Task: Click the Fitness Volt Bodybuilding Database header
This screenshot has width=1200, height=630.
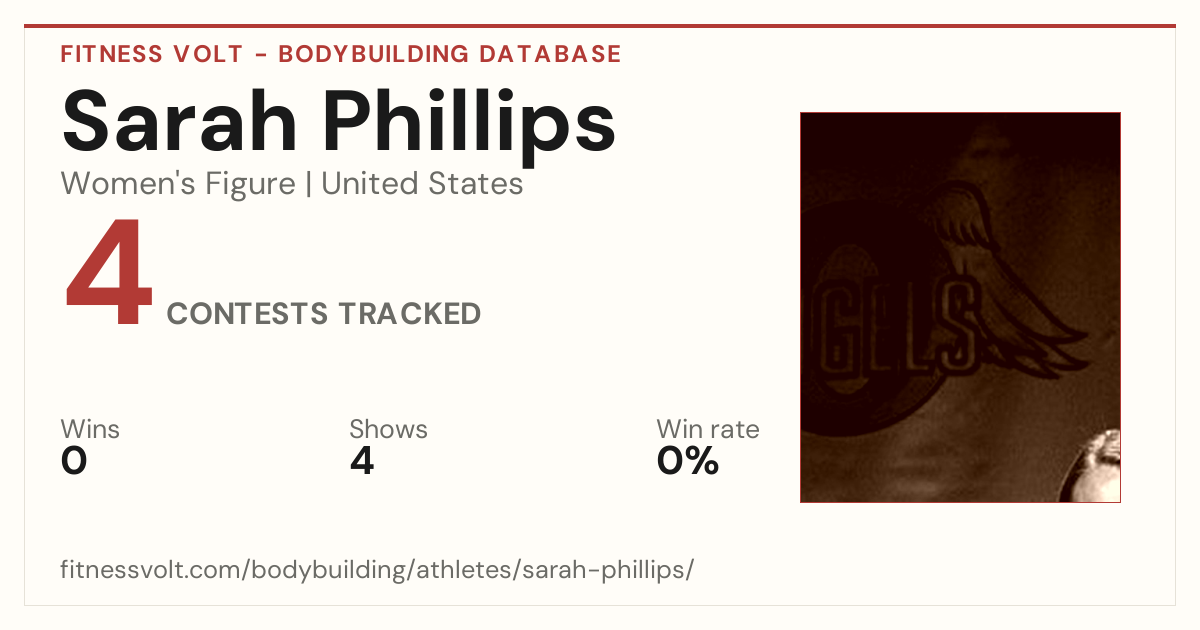Action: click(x=341, y=54)
